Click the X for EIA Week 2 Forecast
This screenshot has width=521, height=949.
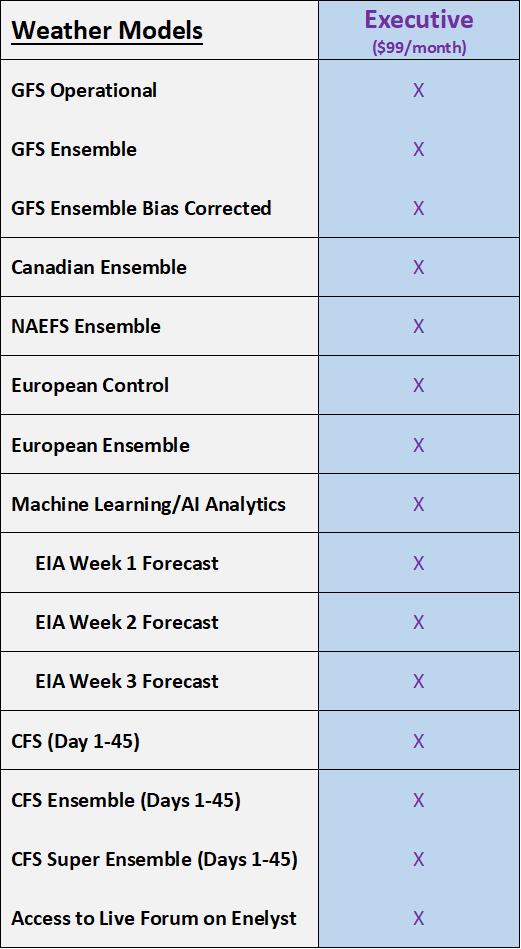click(x=418, y=623)
